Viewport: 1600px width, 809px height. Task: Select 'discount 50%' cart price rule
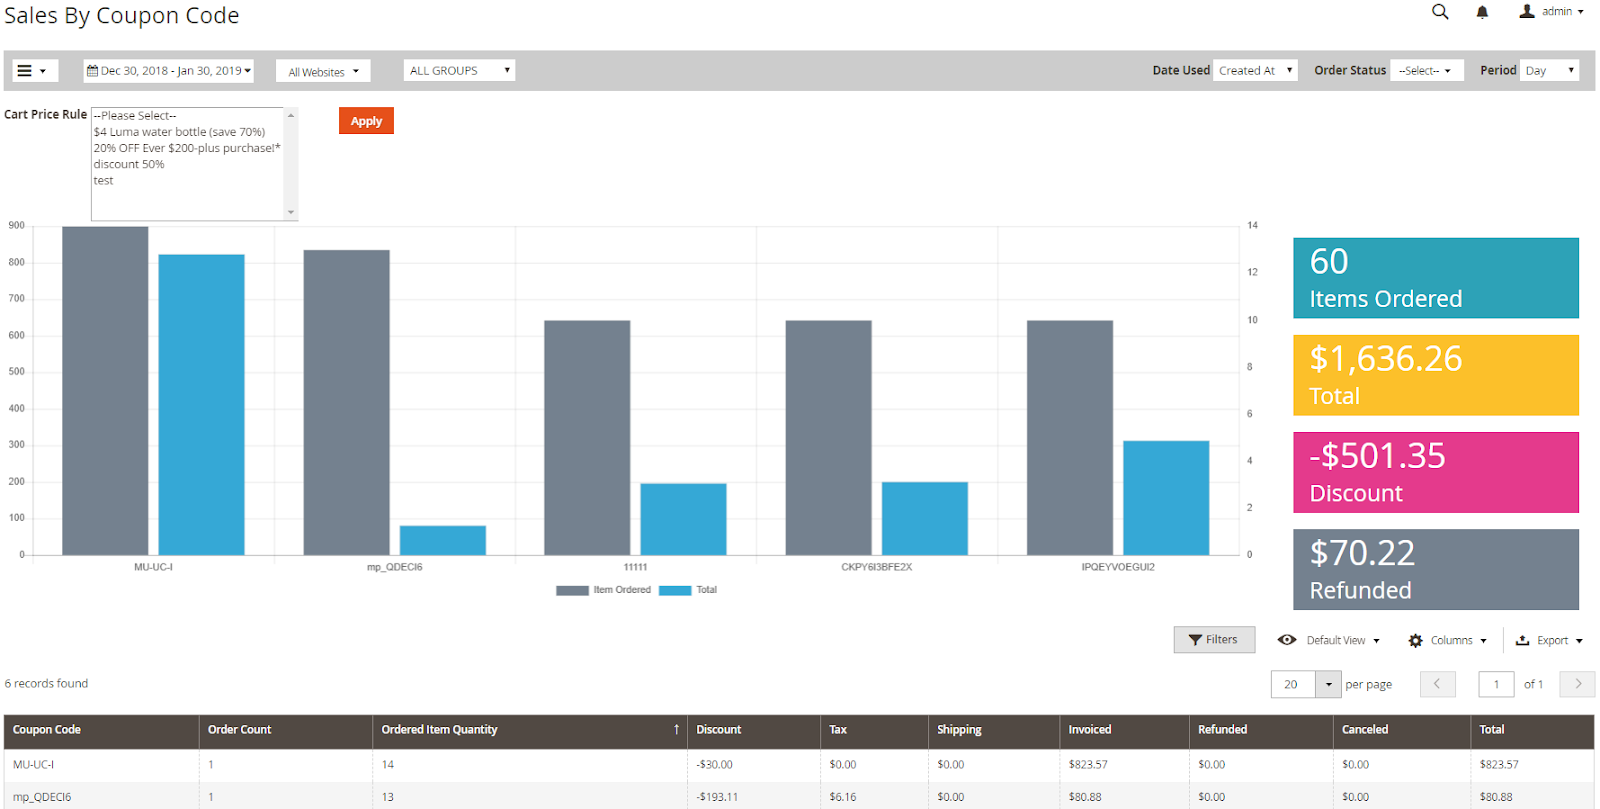point(129,165)
